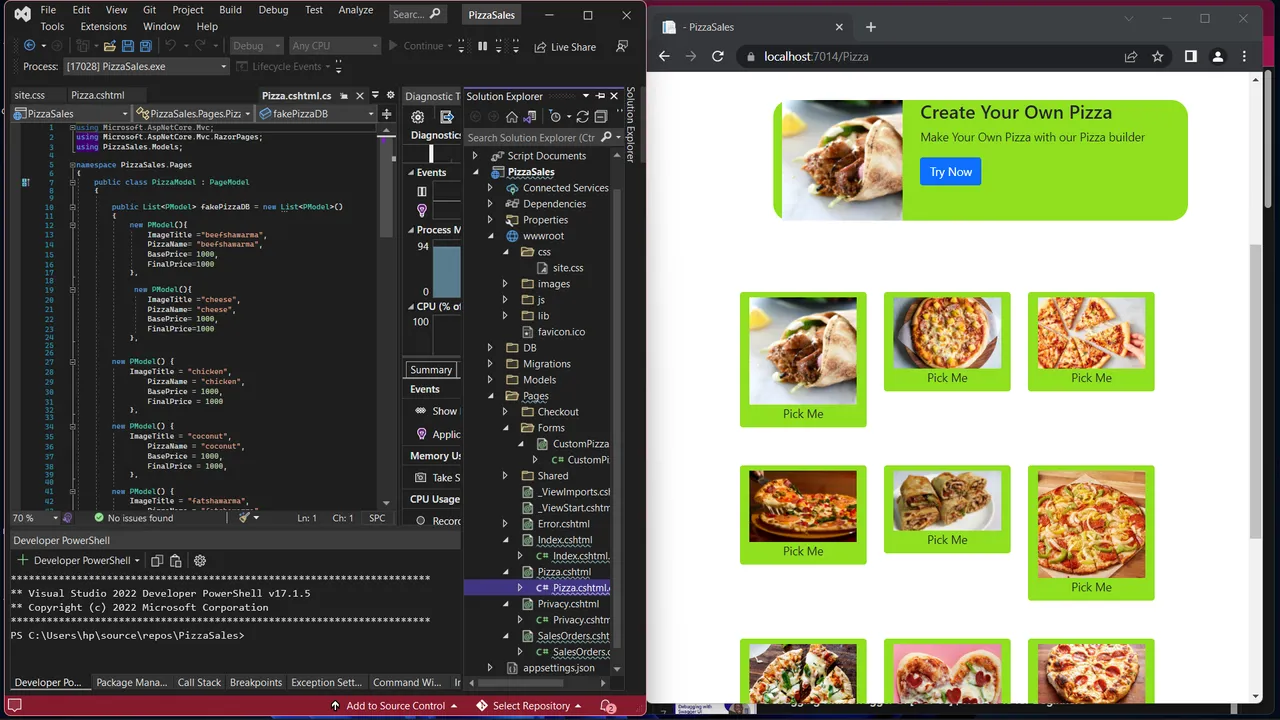Click Collapse All icon in Solution Explorer toolbar
Image resolution: width=1280 pixels, height=720 pixels.
600,117
